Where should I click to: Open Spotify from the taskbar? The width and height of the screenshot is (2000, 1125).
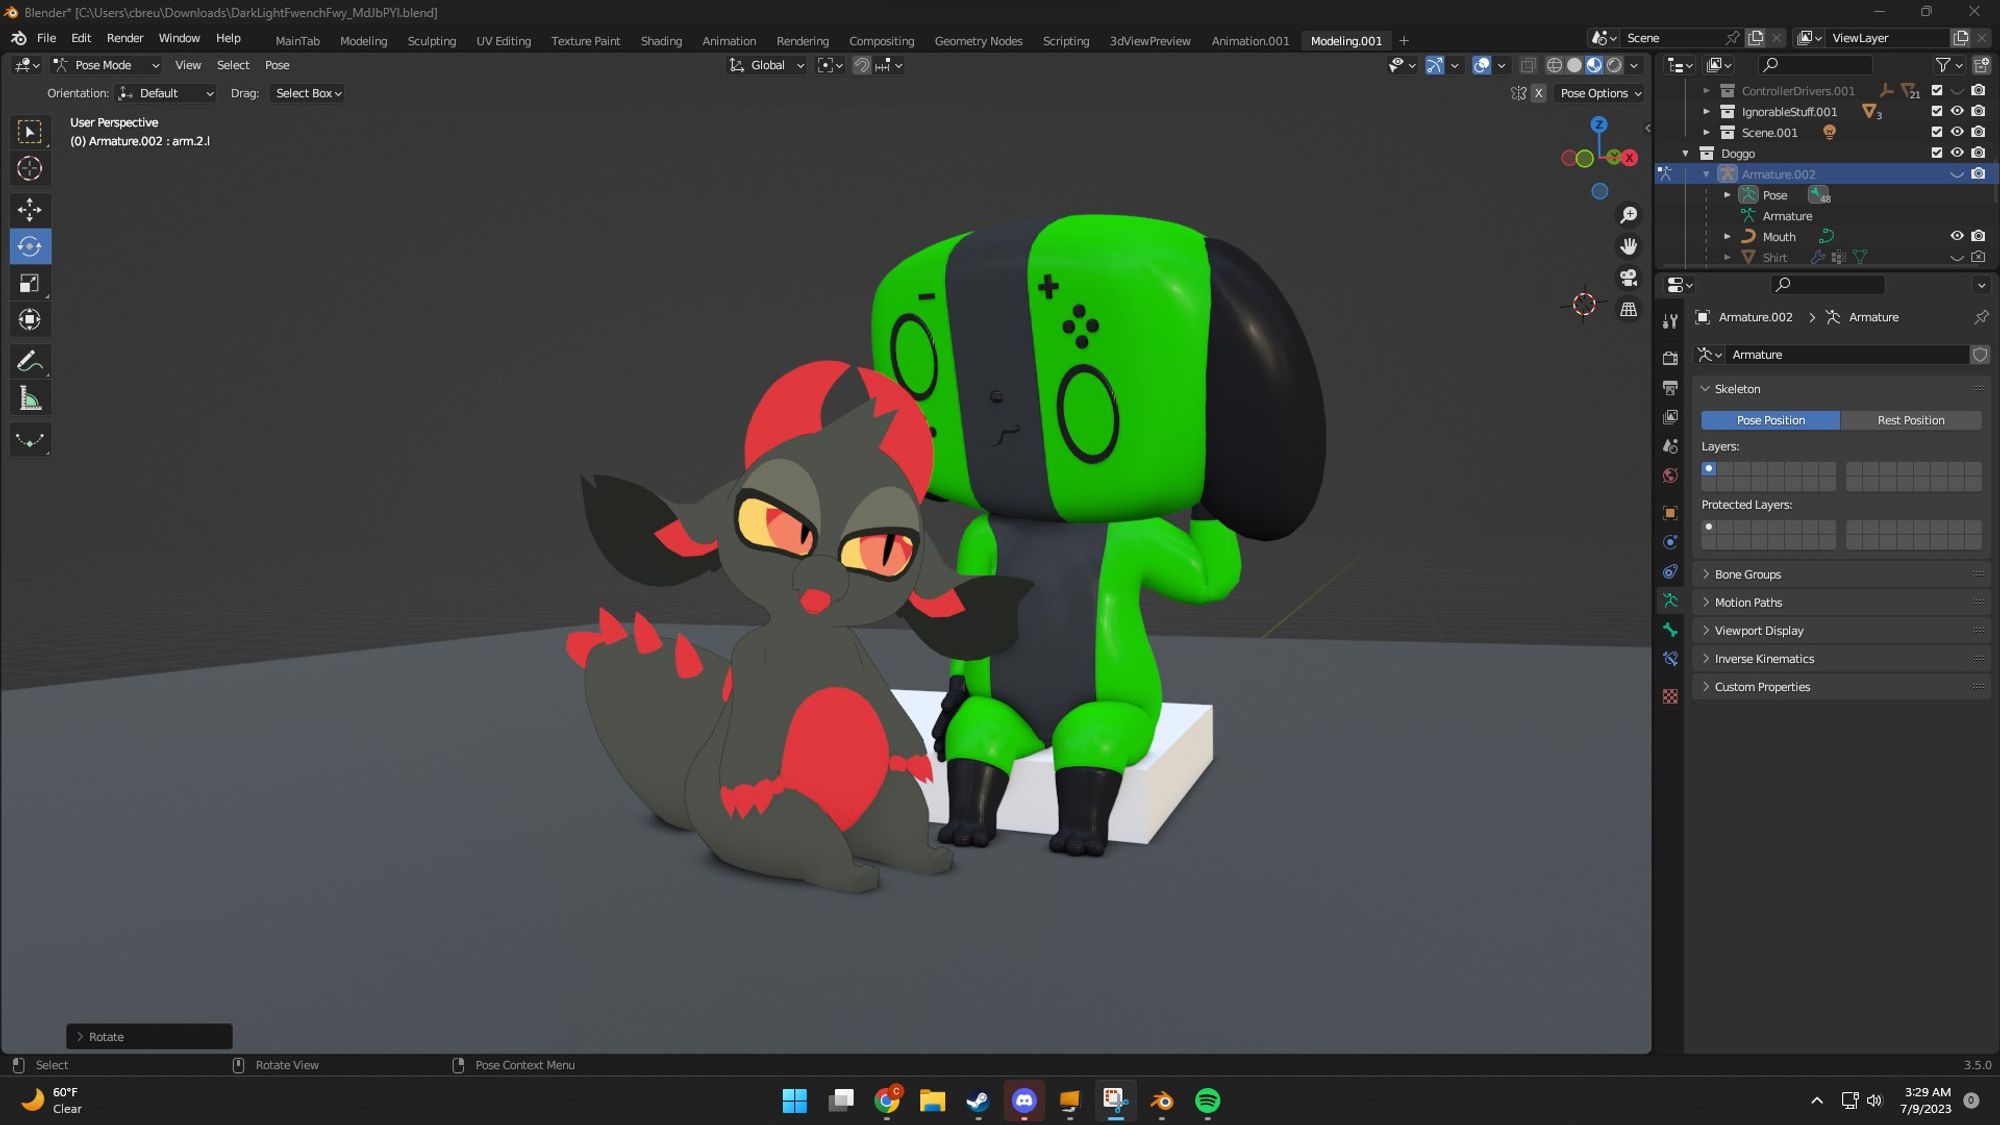(x=1207, y=1101)
